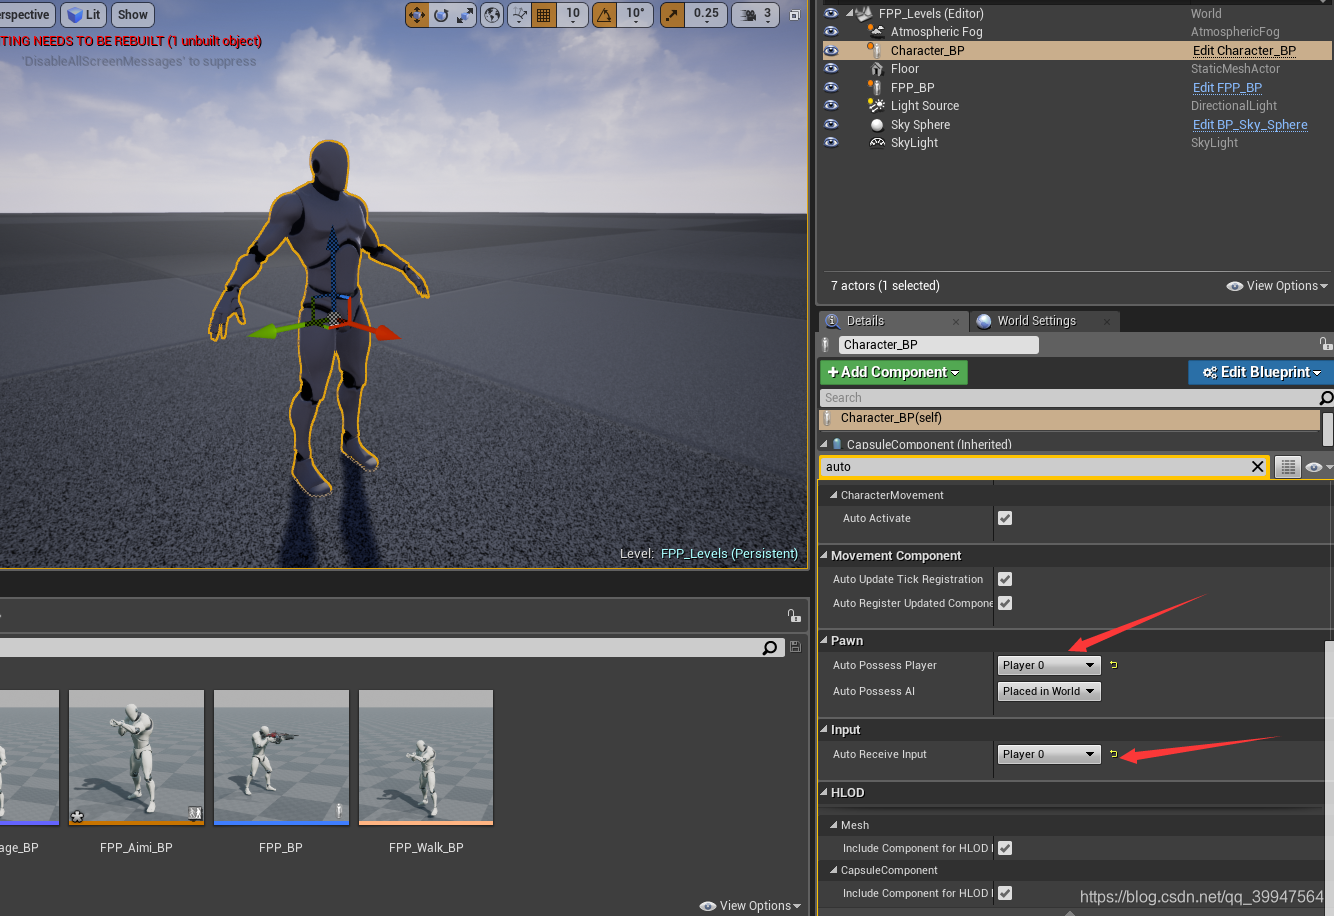Save content browser search filter icon
Image resolution: width=1334 pixels, height=916 pixels.
point(795,647)
